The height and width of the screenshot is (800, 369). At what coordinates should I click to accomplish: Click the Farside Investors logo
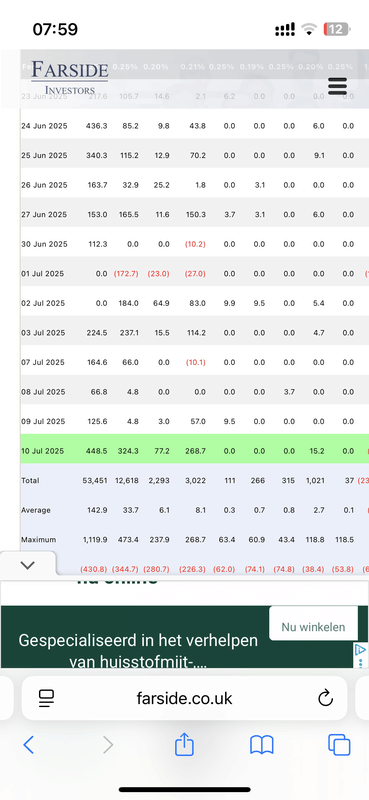pos(69,78)
